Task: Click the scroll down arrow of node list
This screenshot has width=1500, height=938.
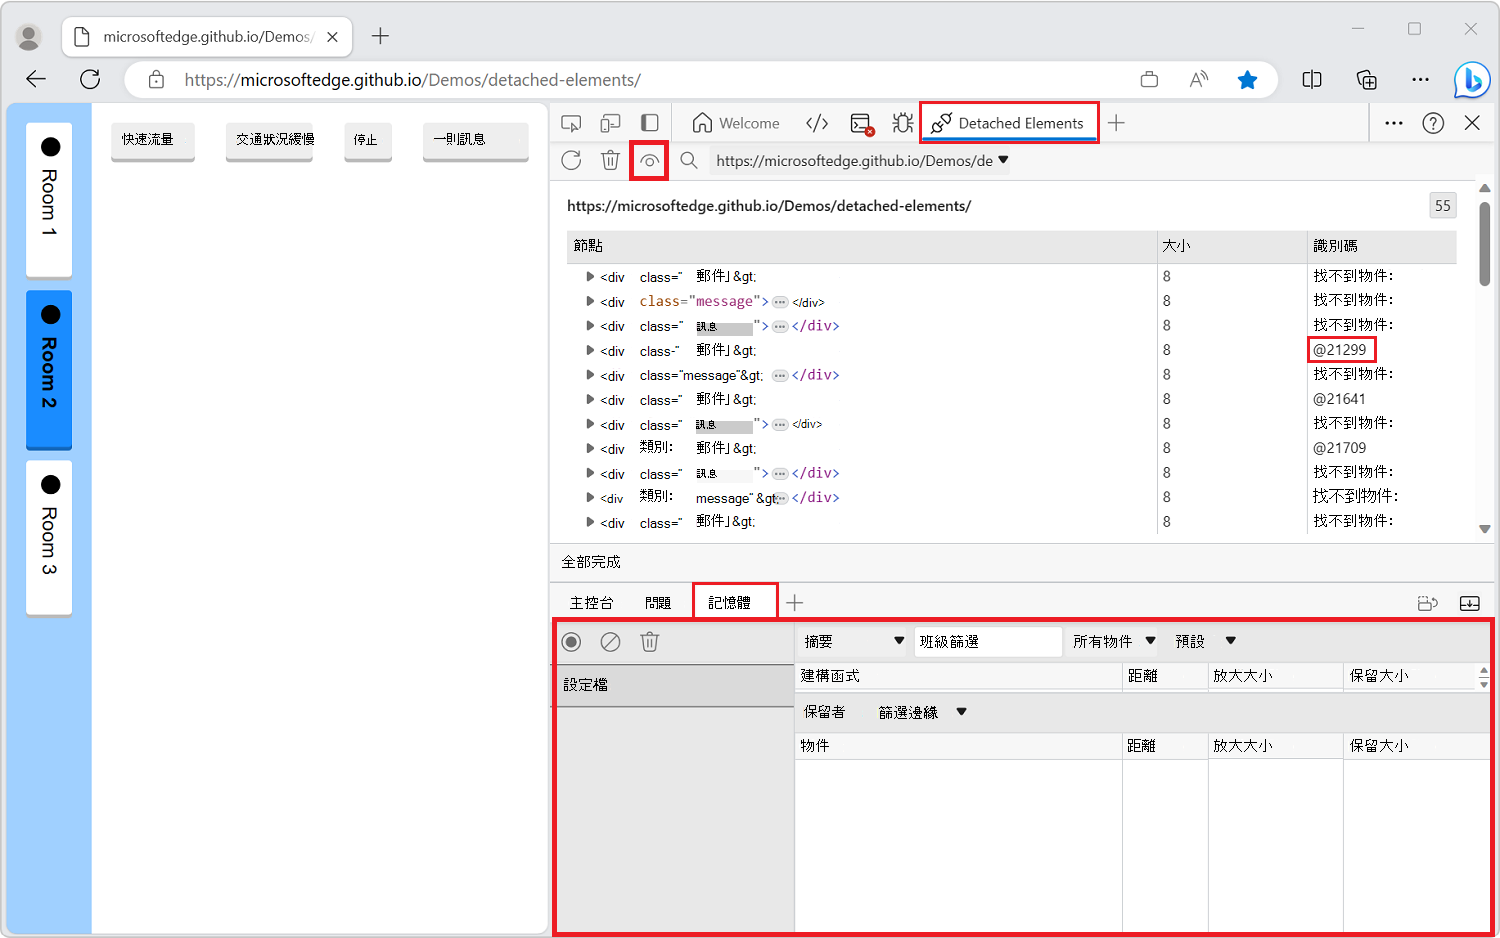Action: click(x=1485, y=529)
